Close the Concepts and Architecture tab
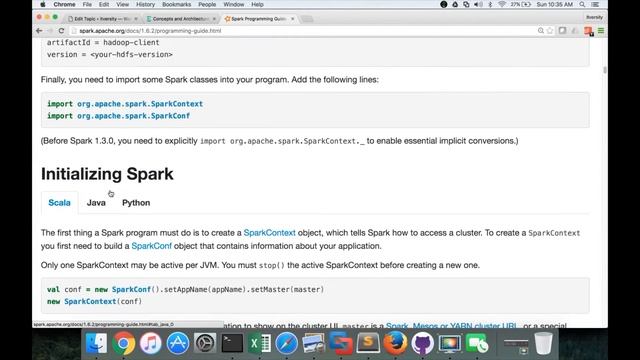The width and height of the screenshot is (640, 360). click(x=214, y=19)
